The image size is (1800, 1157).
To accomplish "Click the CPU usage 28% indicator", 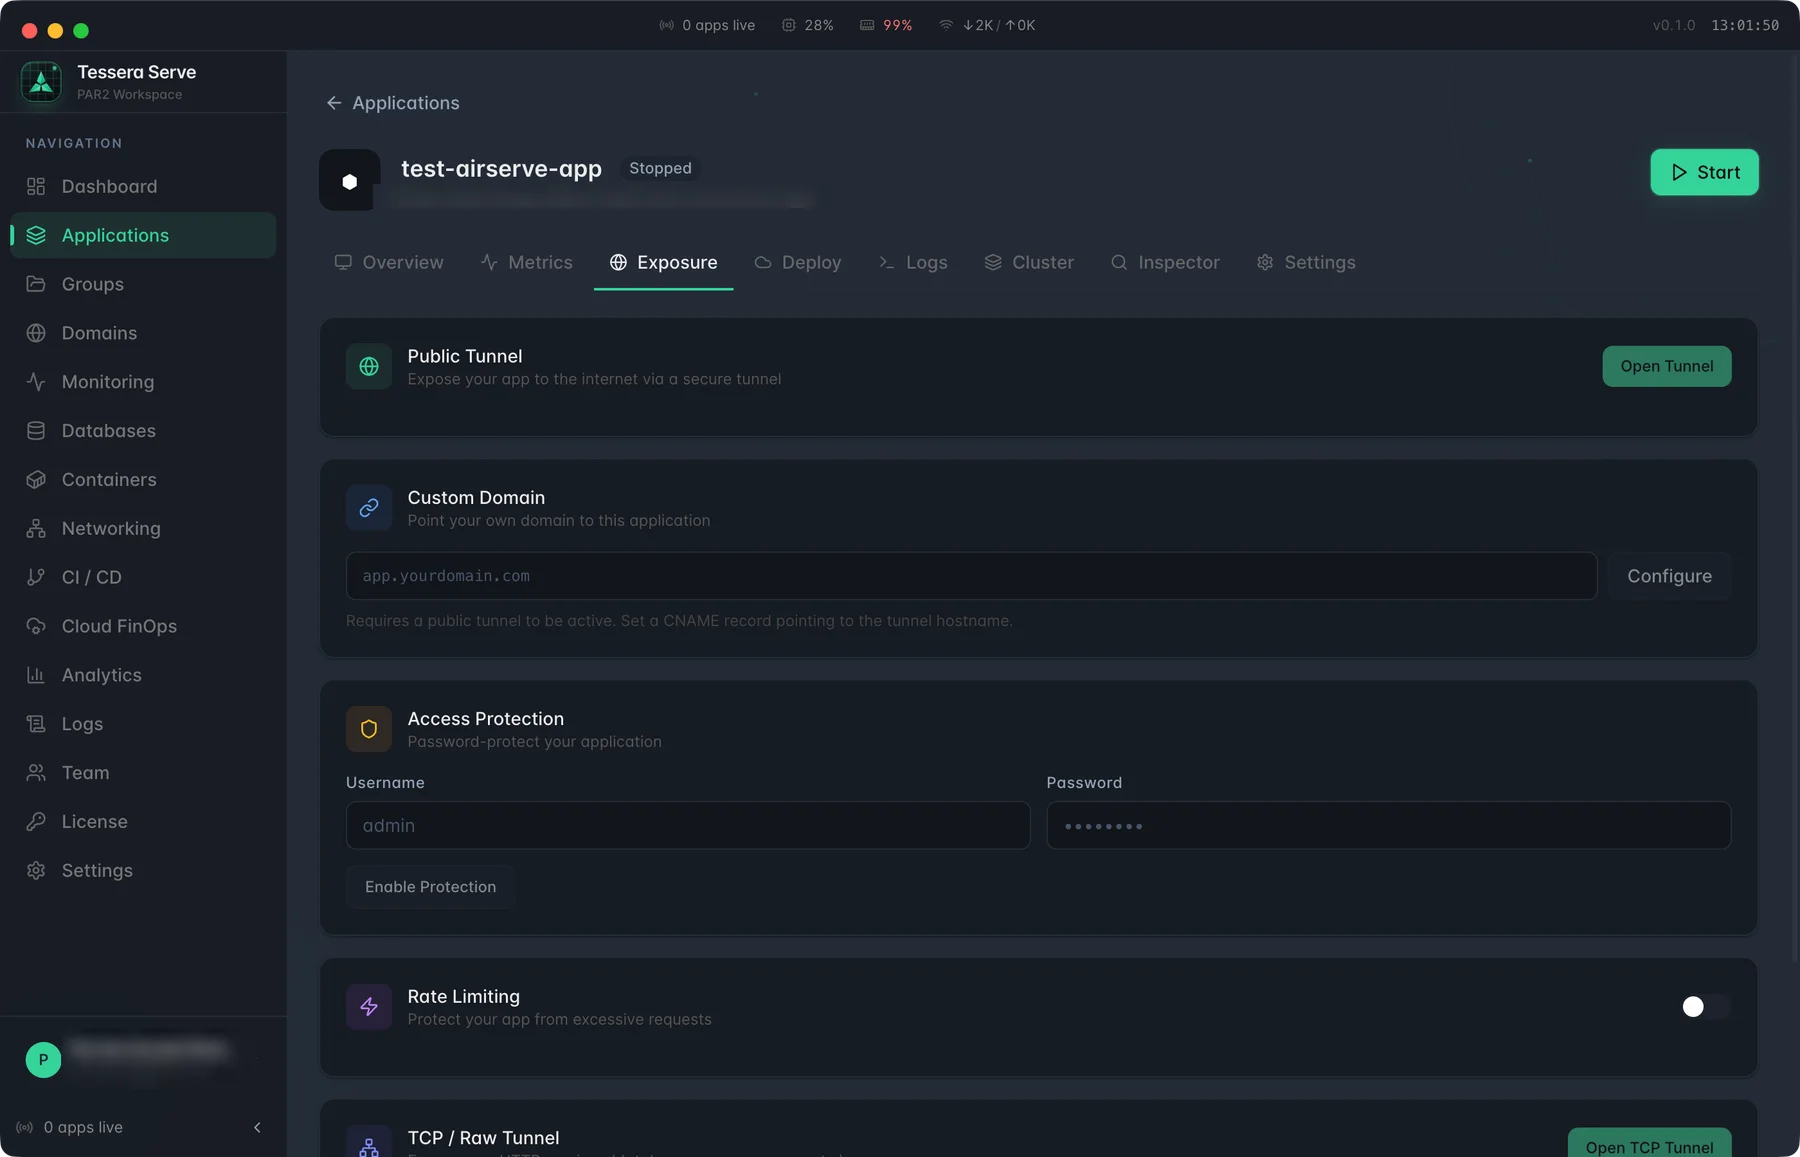I will click(808, 25).
